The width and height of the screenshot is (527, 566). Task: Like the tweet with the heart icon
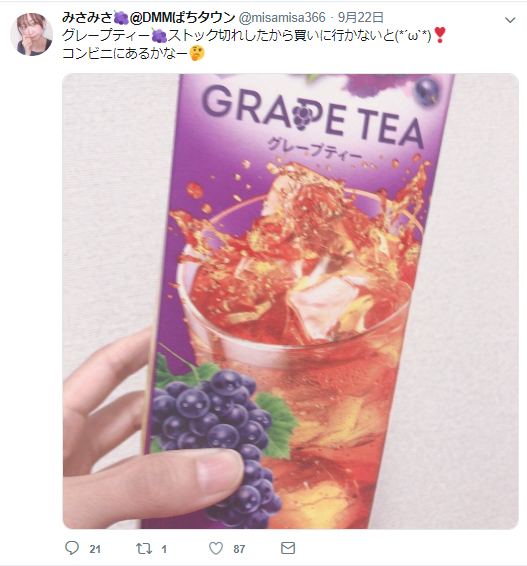click(216, 548)
